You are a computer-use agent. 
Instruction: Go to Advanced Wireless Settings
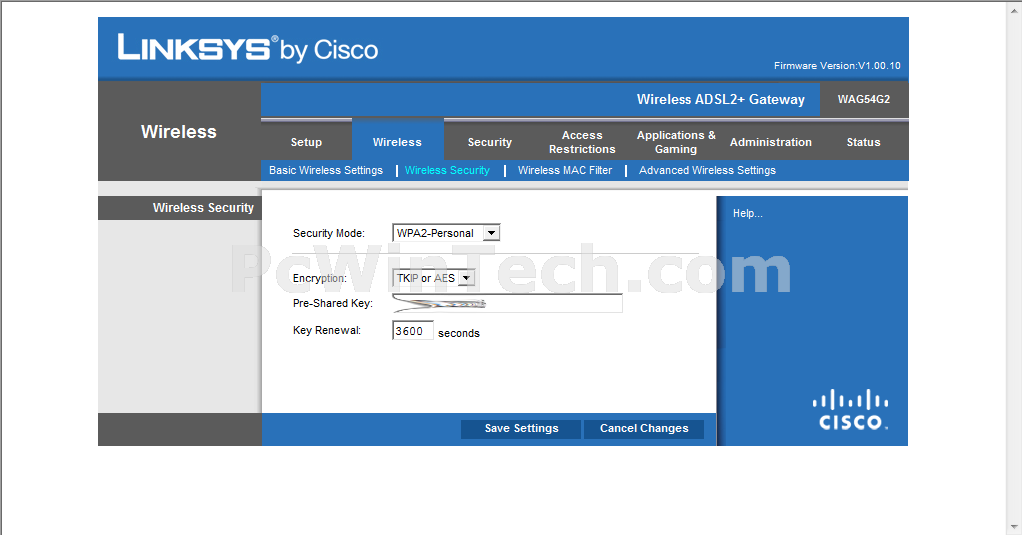click(707, 170)
